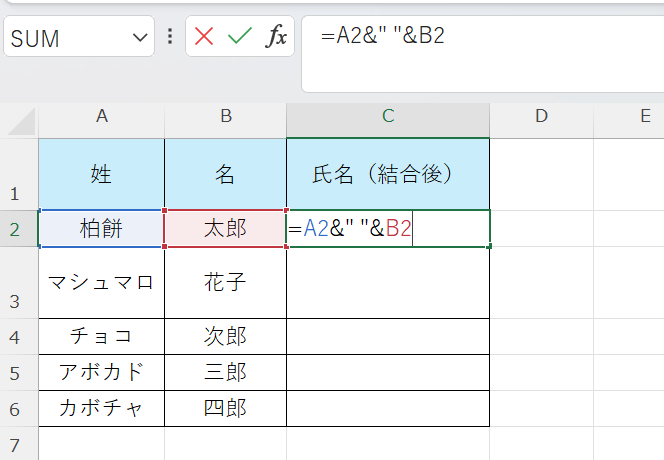664x460 pixels.
Task: Click the 氏名（結合後） header cell
Action: 388,174
